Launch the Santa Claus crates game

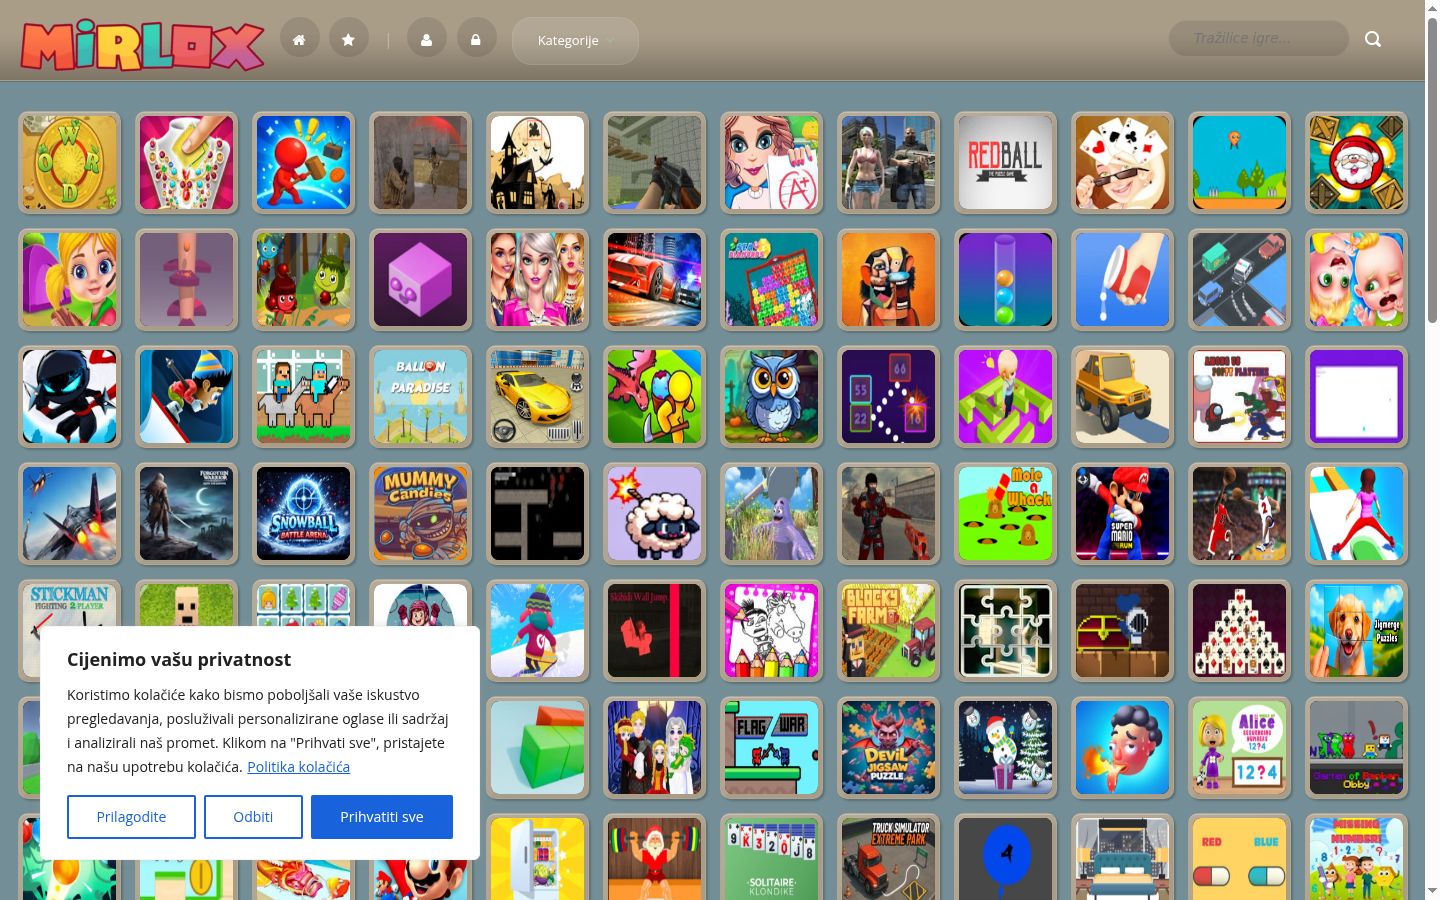point(1356,162)
